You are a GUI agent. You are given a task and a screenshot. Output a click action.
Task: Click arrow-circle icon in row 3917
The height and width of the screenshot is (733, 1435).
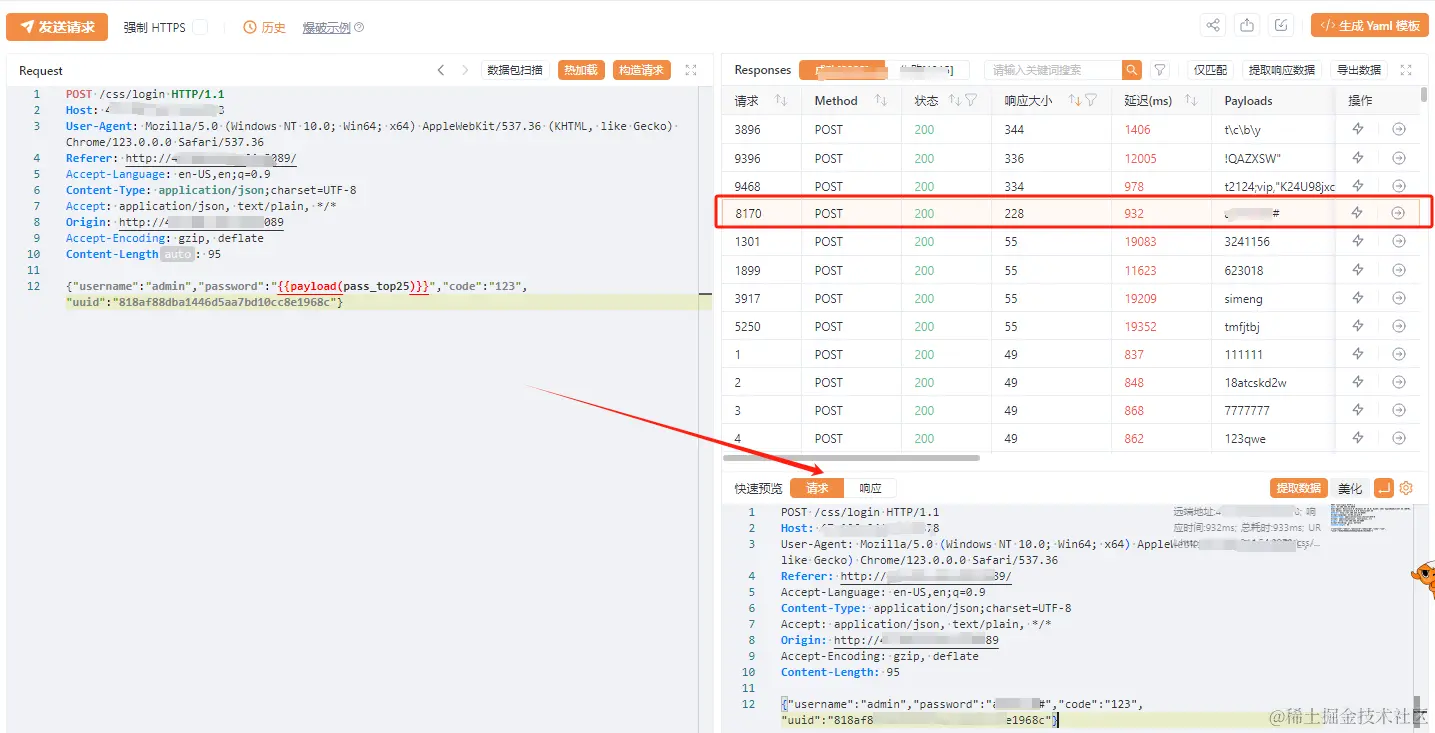(1399, 298)
